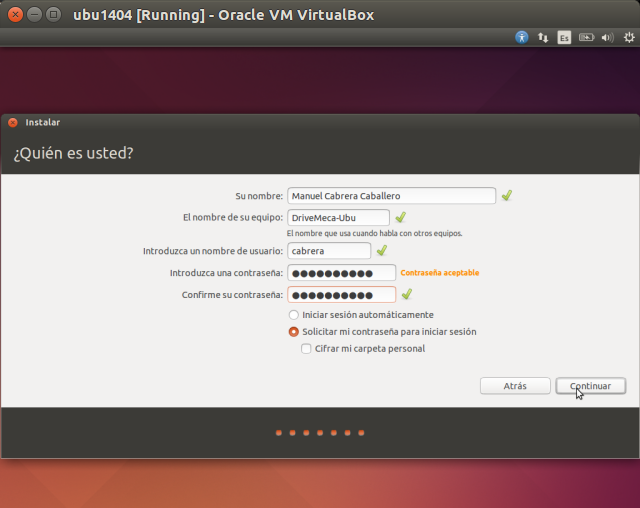Screen dimensions: 640x508
Task: Click the checkmark next to the username field
Action: pyautogui.click(x=382, y=250)
